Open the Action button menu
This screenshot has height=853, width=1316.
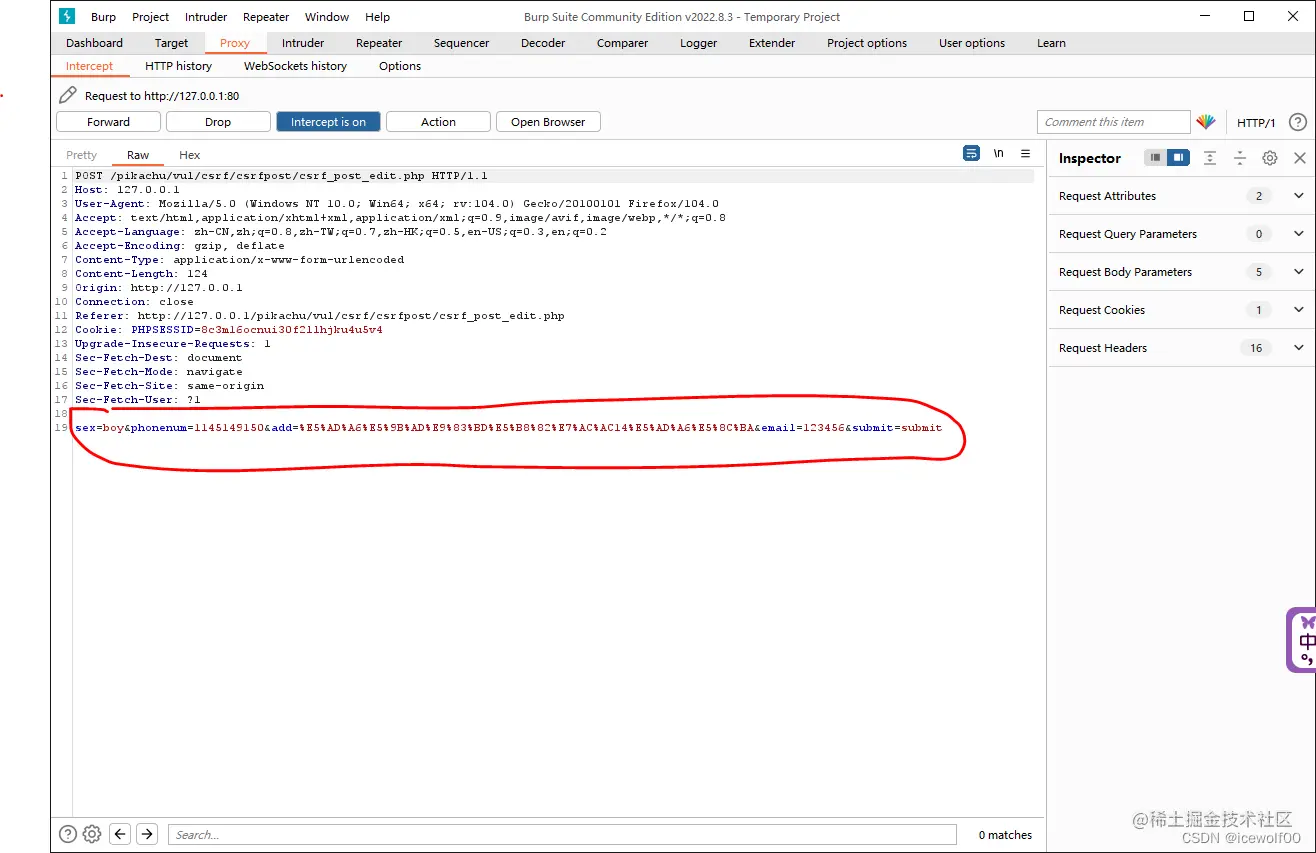click(x=438, y=122)
